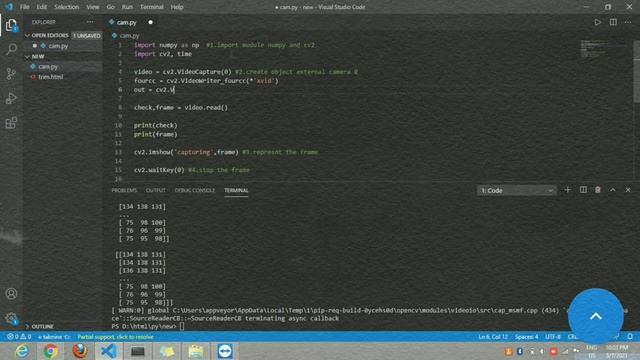Screen dimensions: 640x360
Task: Open the Run and Debug view icon
Action: coord(11,98)
